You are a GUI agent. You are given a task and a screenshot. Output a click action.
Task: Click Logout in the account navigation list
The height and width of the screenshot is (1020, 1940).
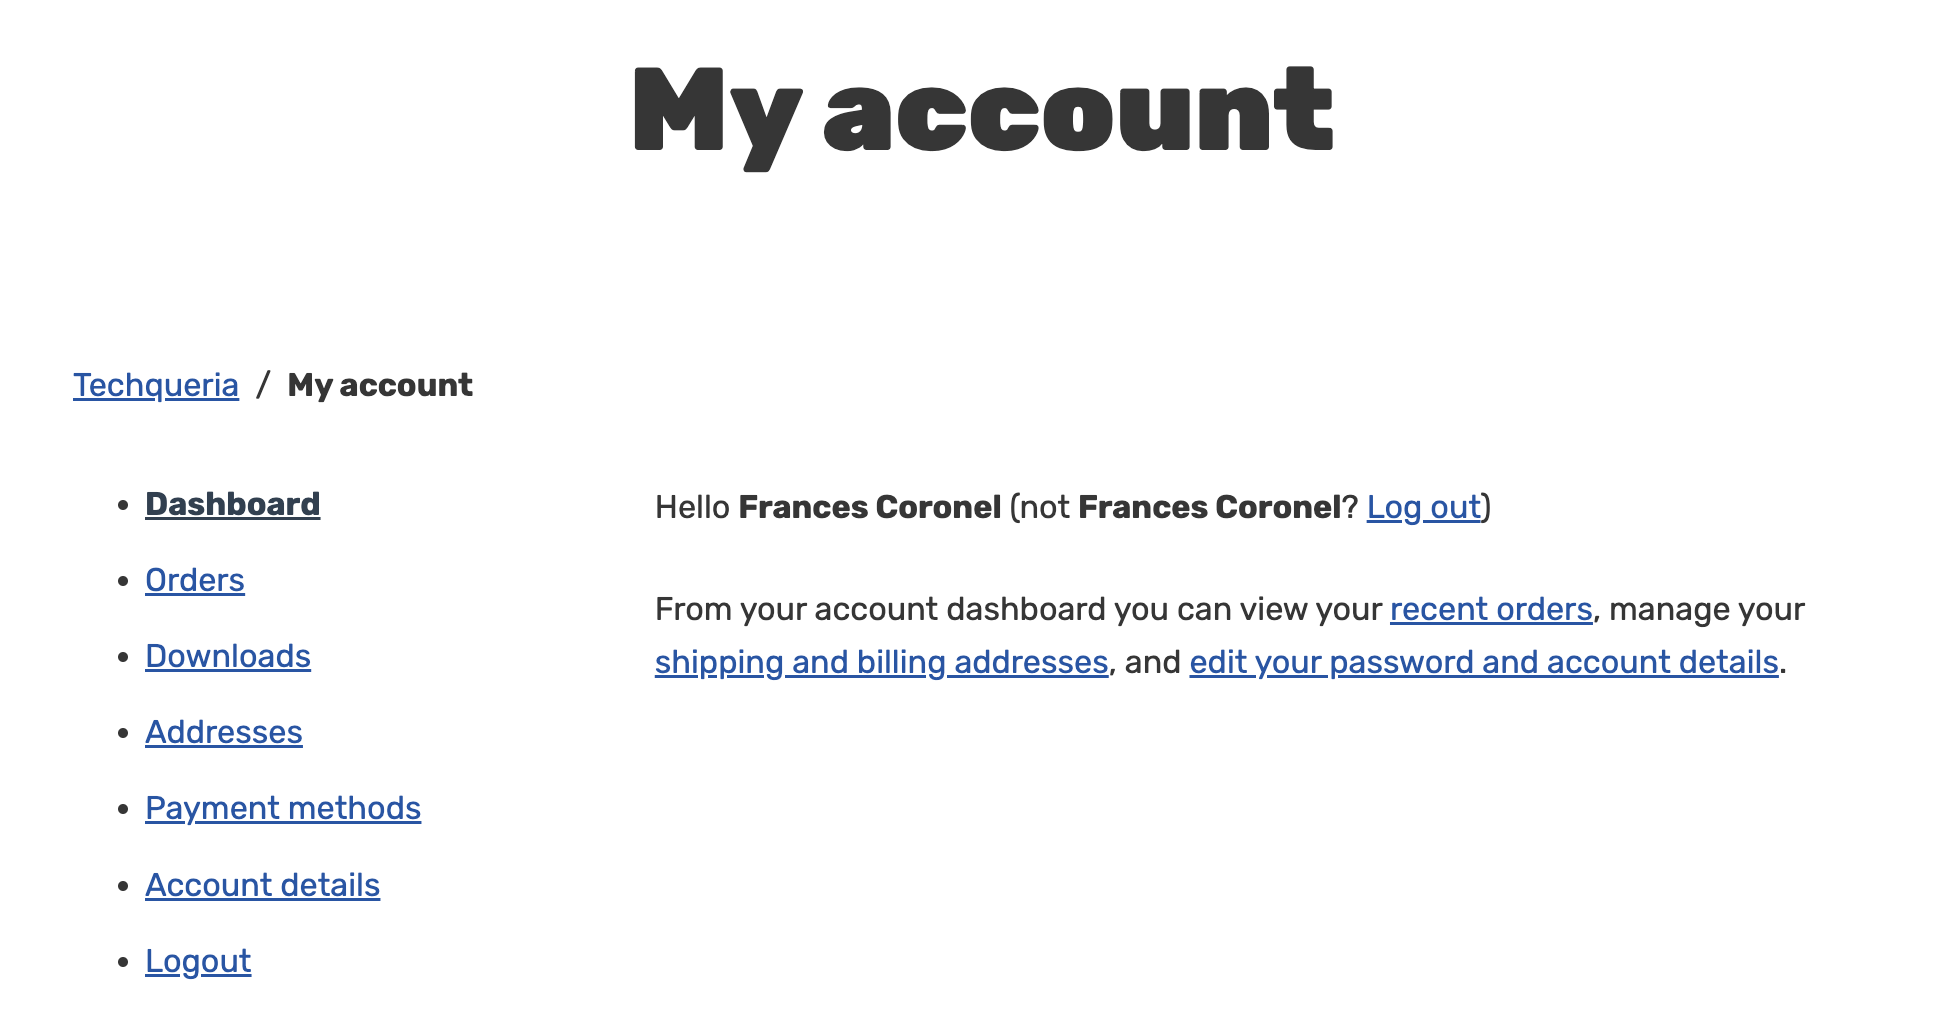[198, 961]
